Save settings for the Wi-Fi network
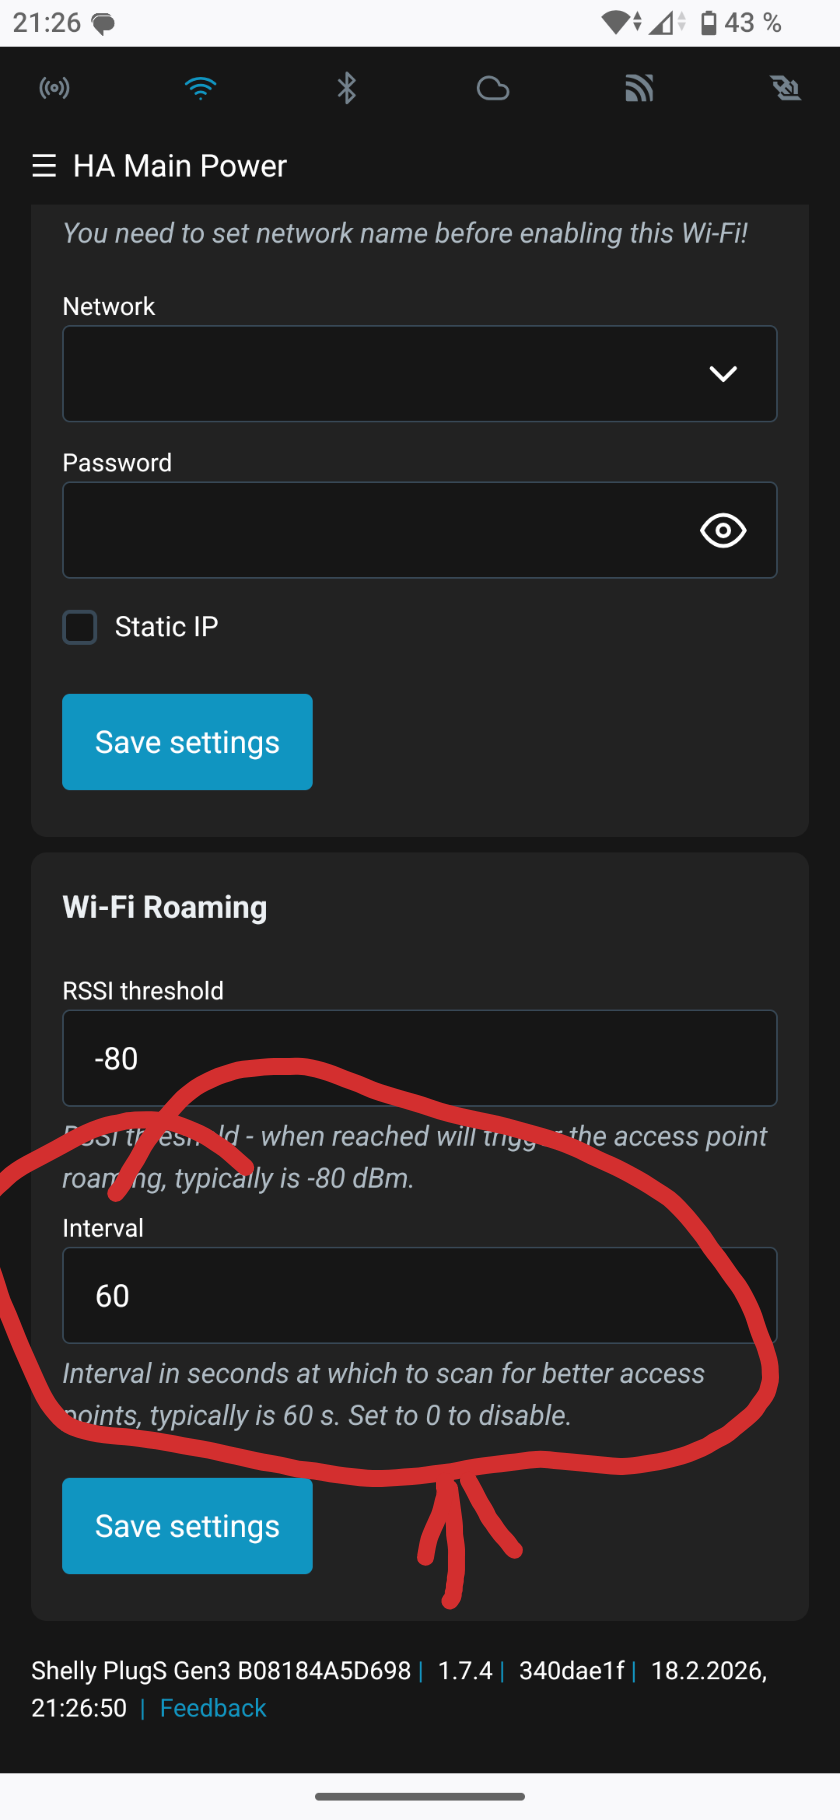This screenshot has width=840, height=1820. click(x=187, y=742)
